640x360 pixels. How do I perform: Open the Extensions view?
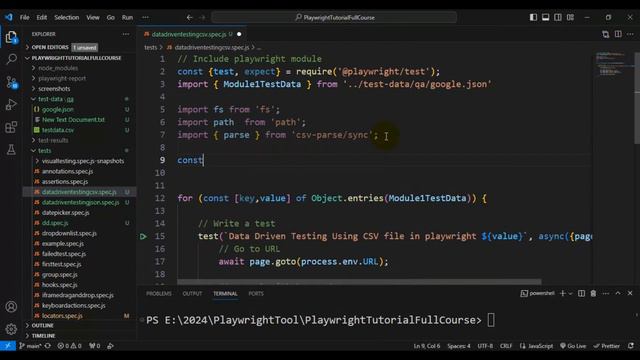tap(11, 127)
